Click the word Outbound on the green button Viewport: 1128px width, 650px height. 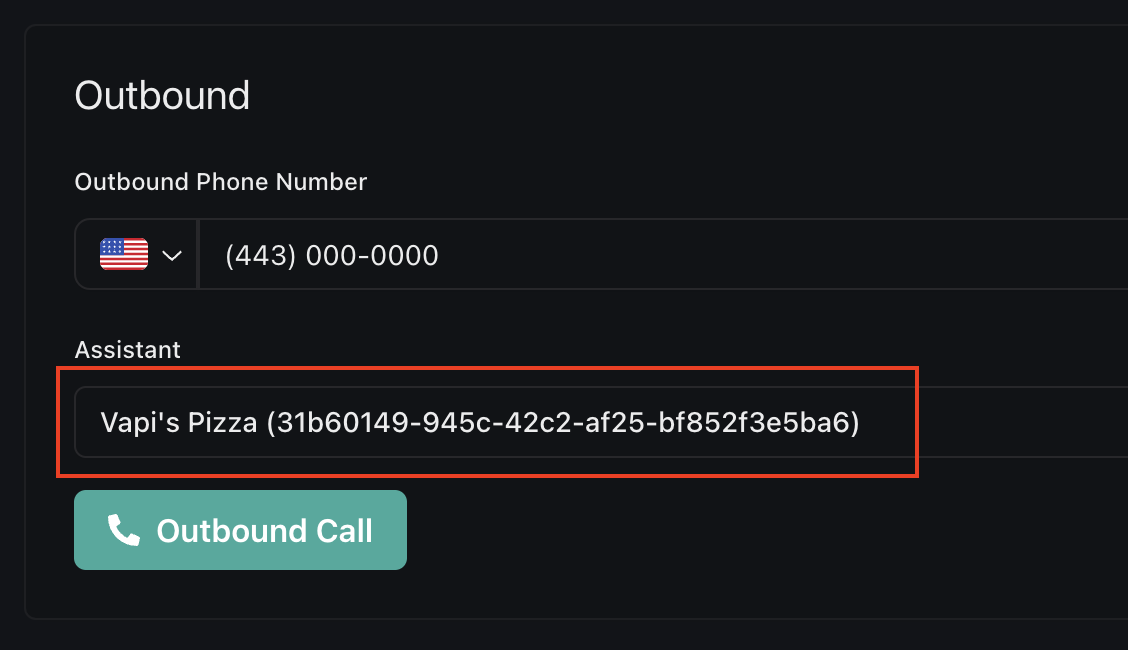[x=229, y=530]
